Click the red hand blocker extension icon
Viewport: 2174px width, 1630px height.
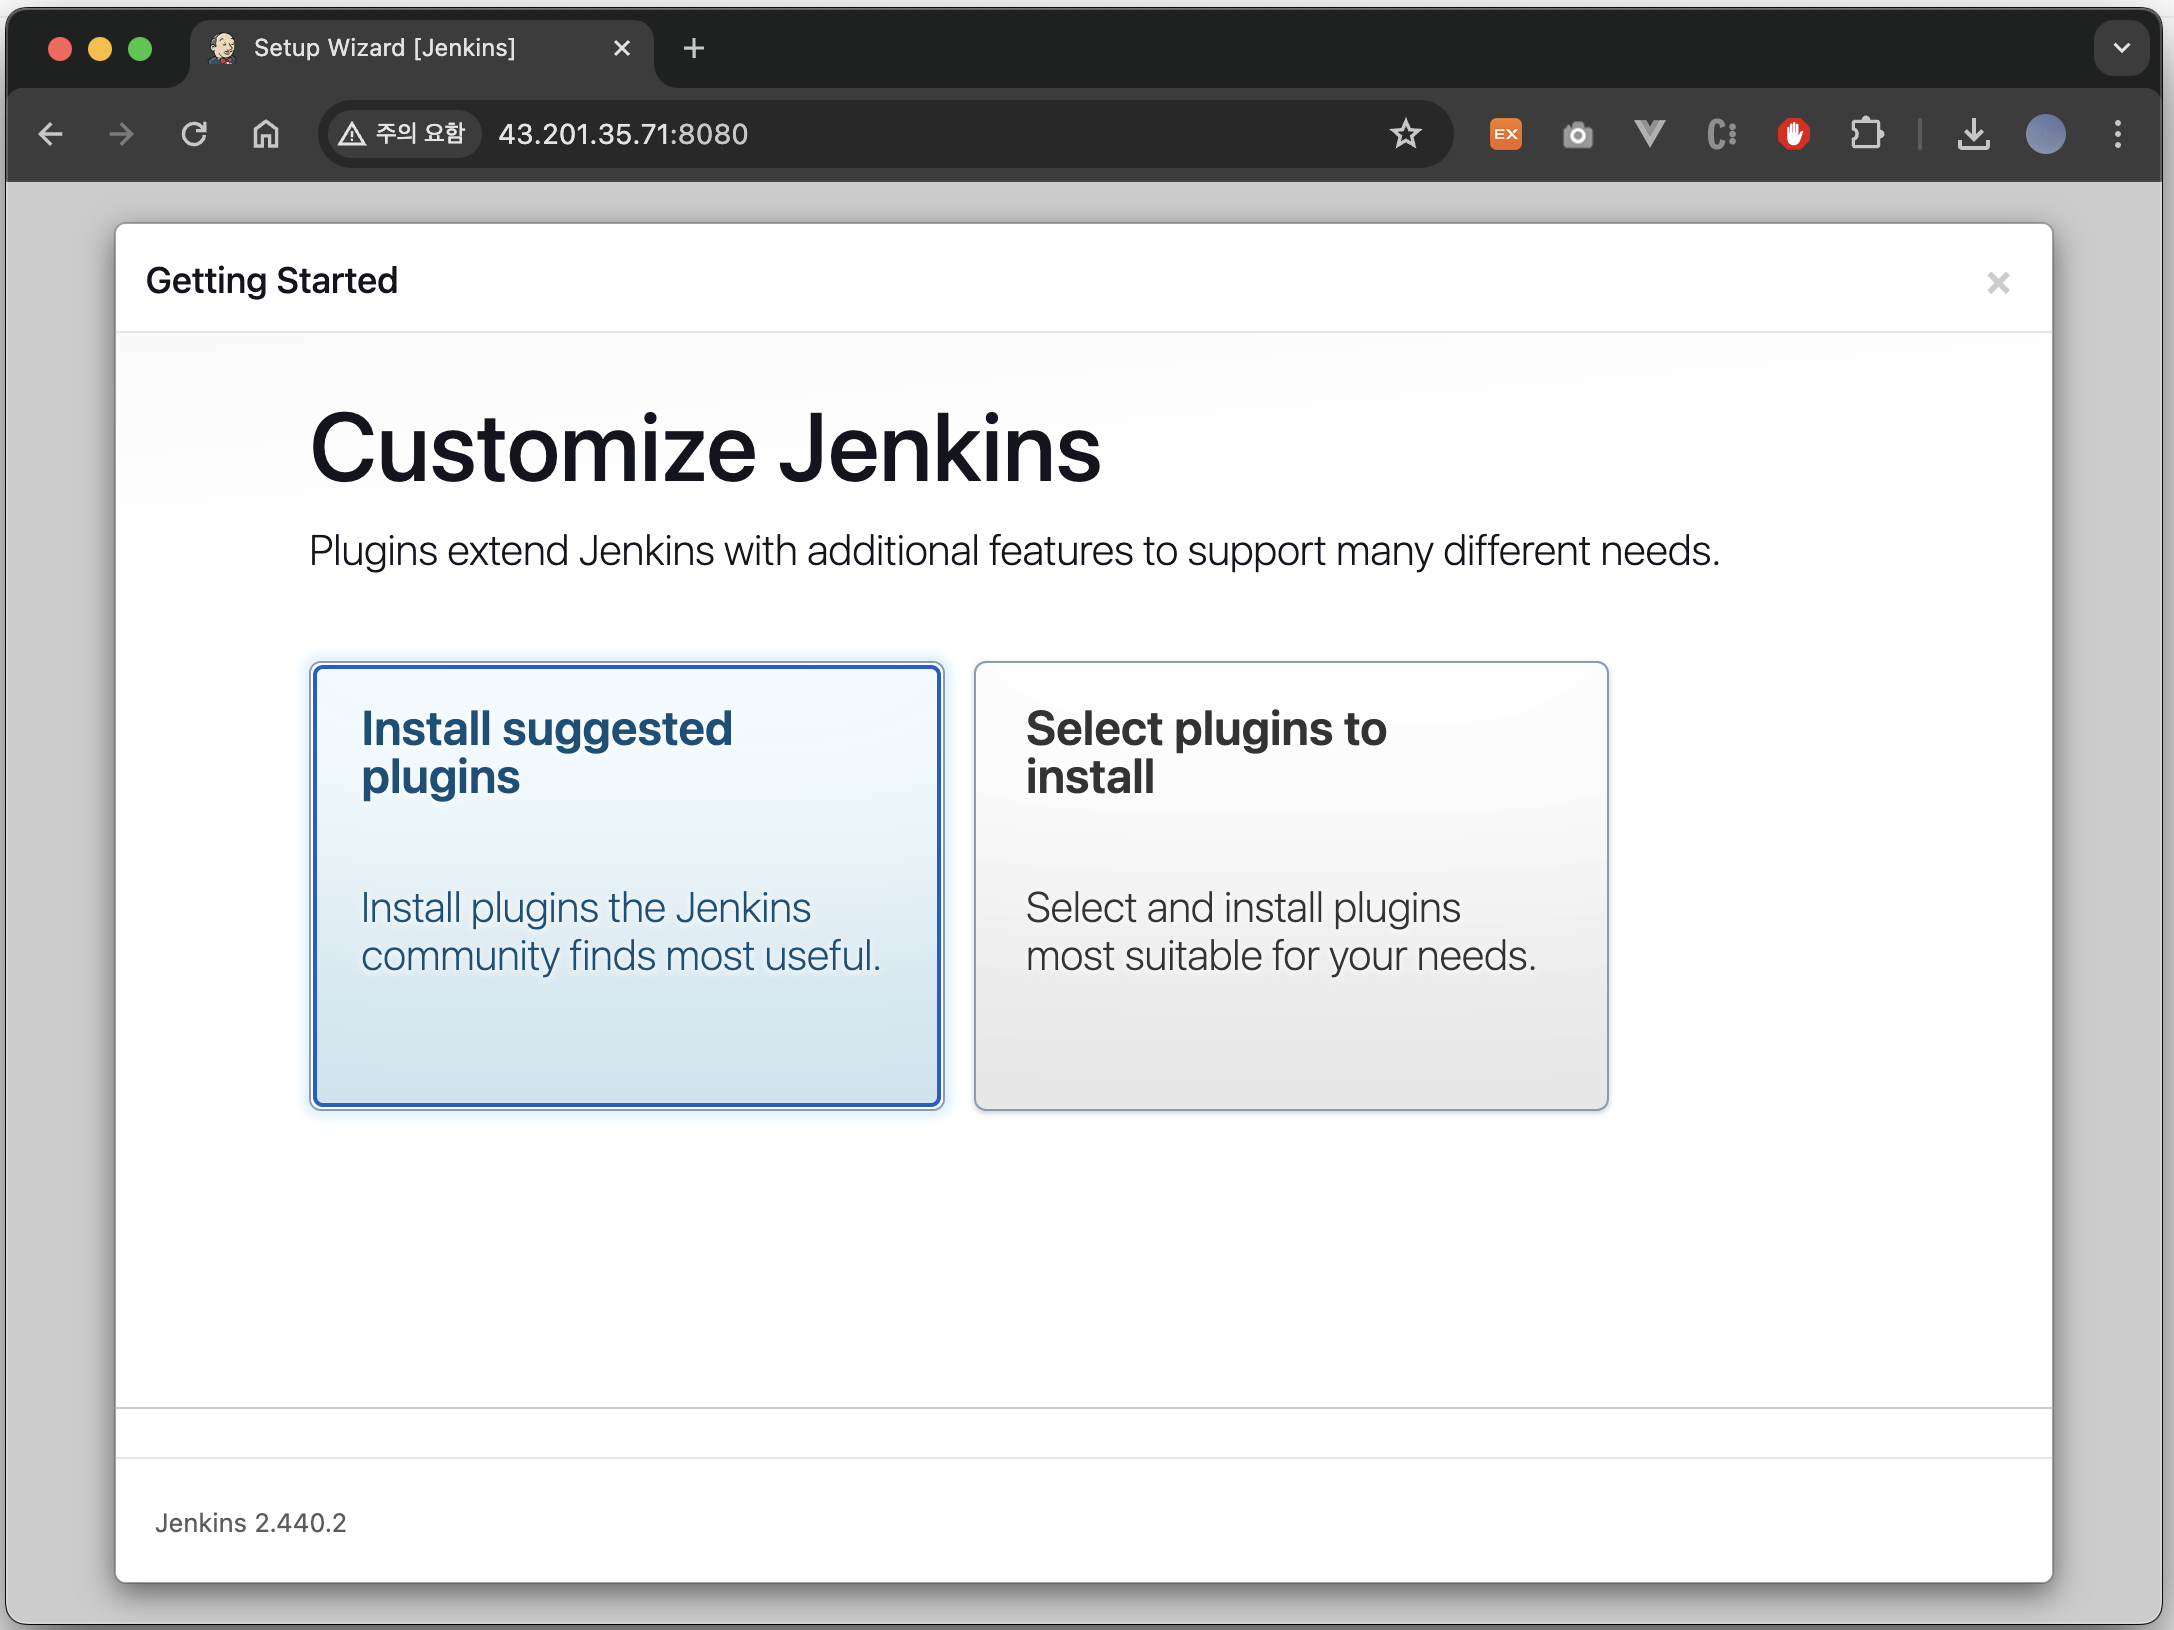point(1793,134)
